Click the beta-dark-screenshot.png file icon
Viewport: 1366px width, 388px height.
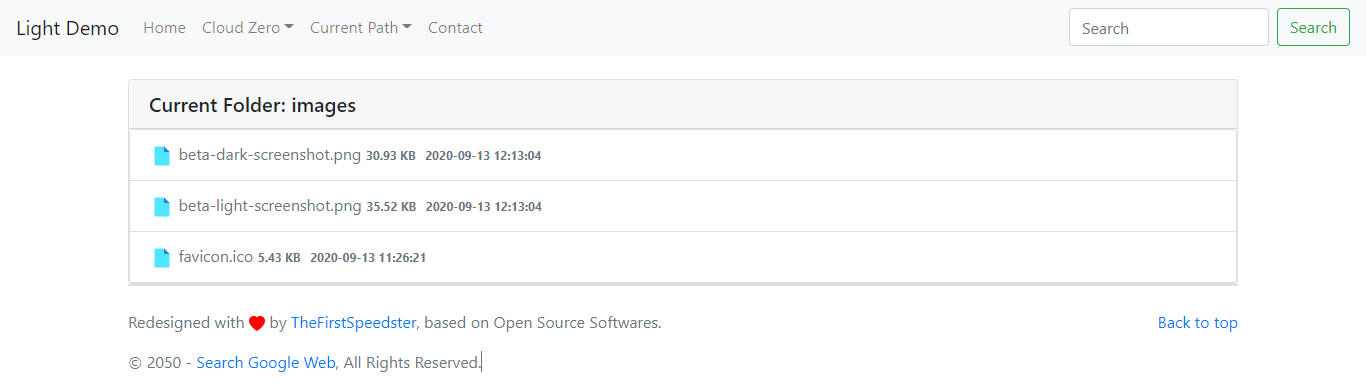[x=161, y=156]
